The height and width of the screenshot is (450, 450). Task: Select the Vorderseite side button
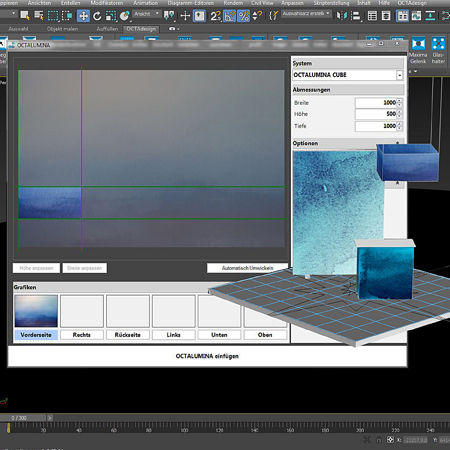click(x=36, y=335)
